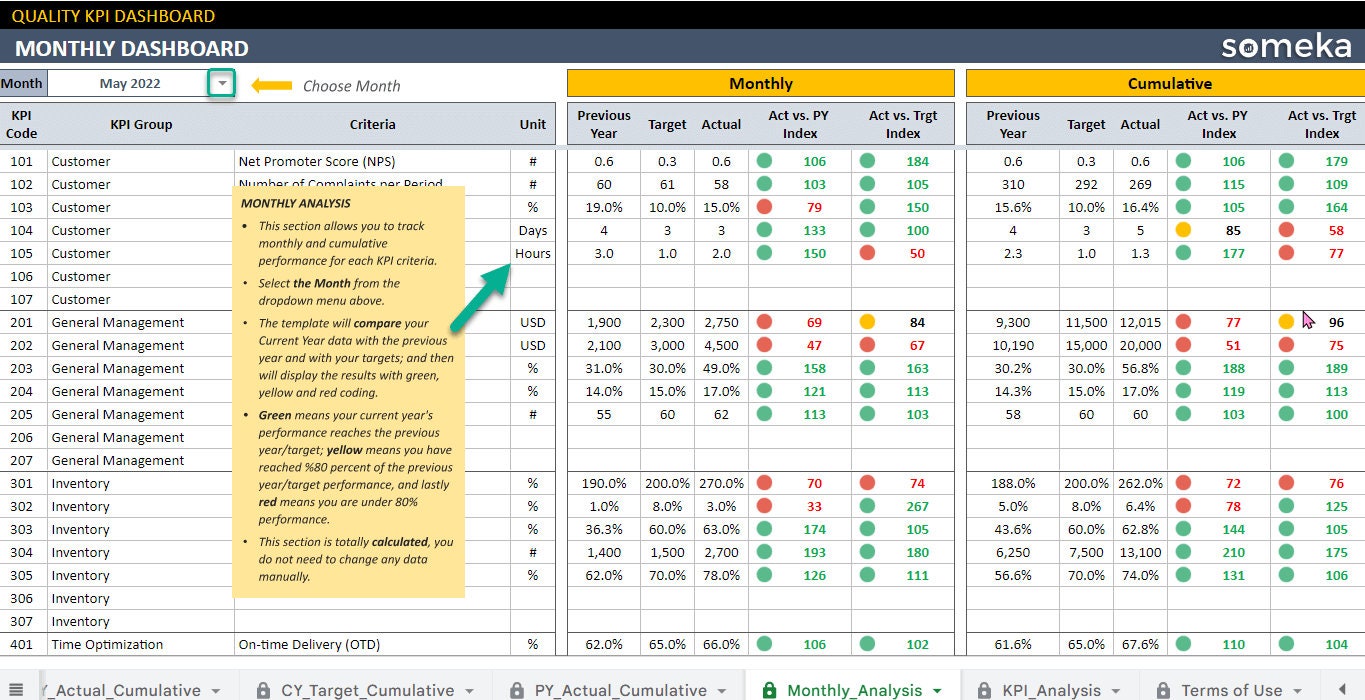Viewport: 1365px width, 700px height.
Task: Click the green lock on Monthly_Analysis tab
Action: (770, 690)
